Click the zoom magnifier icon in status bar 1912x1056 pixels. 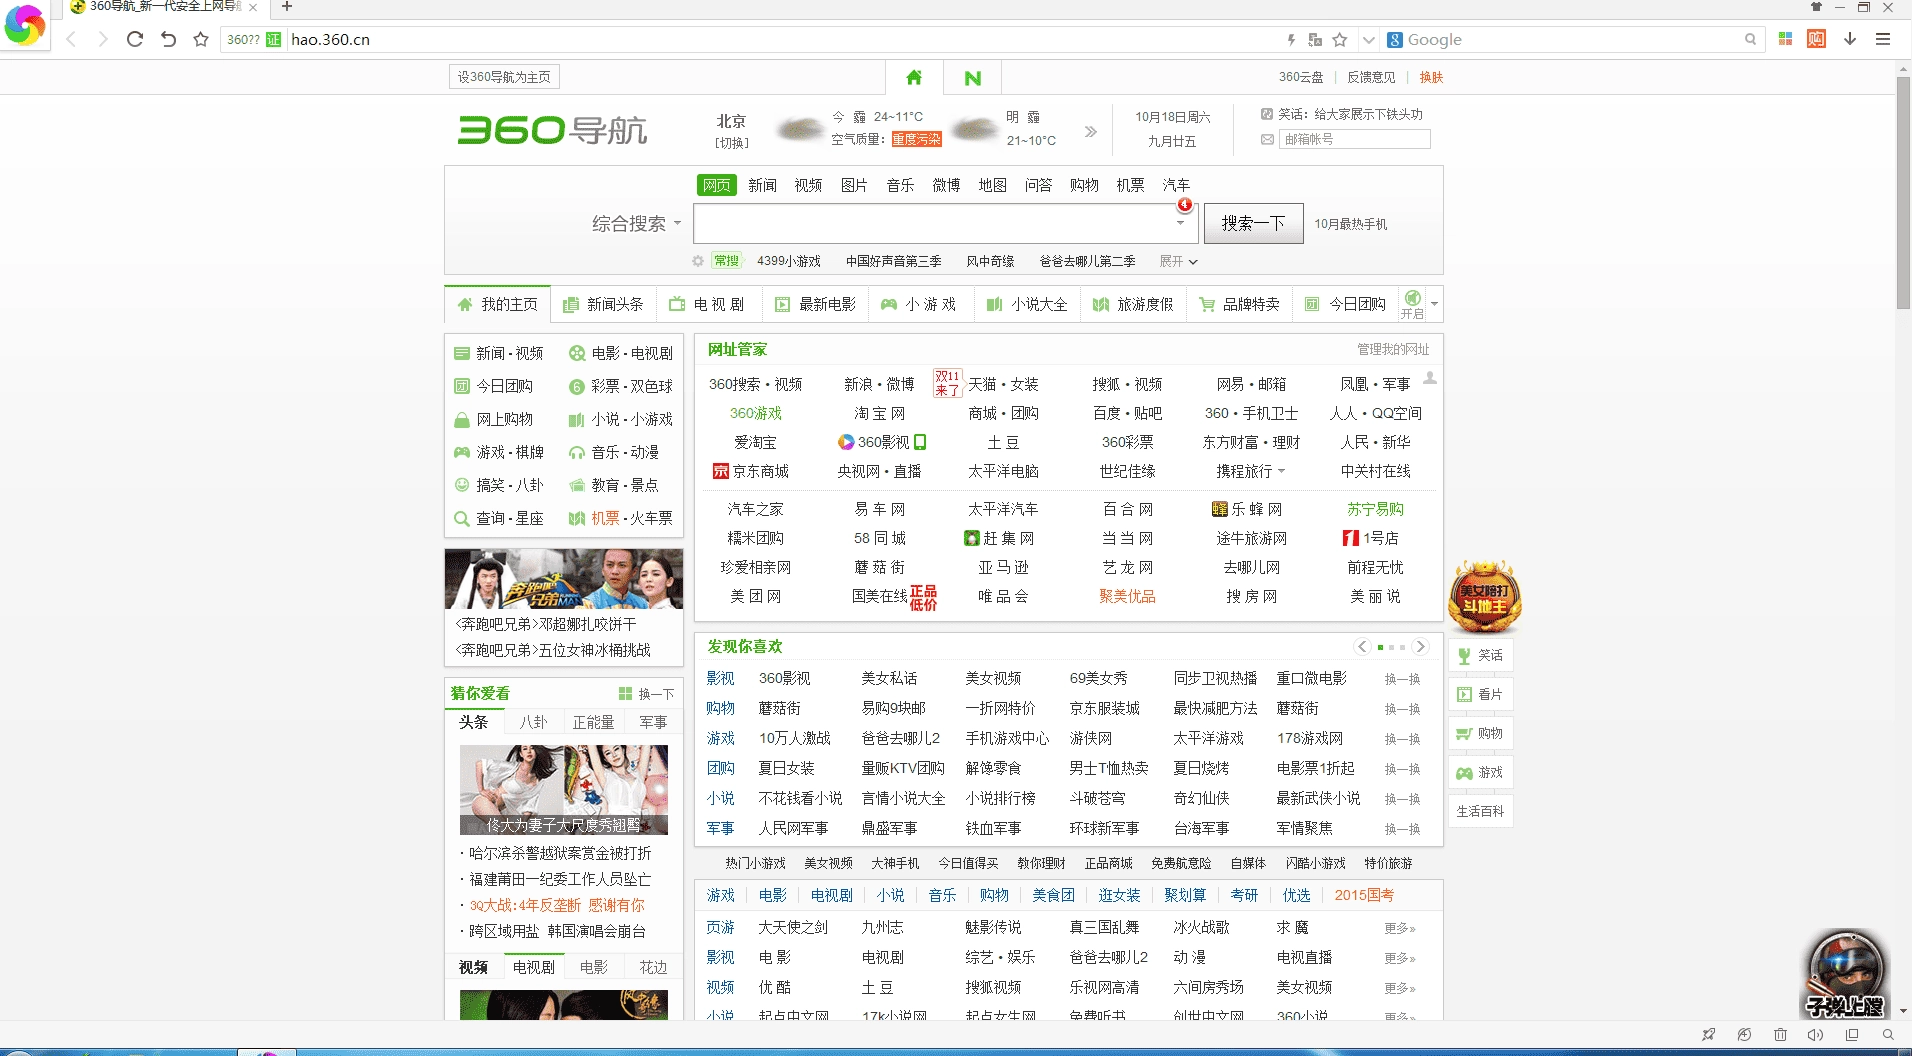[x=1888, y=1035]
